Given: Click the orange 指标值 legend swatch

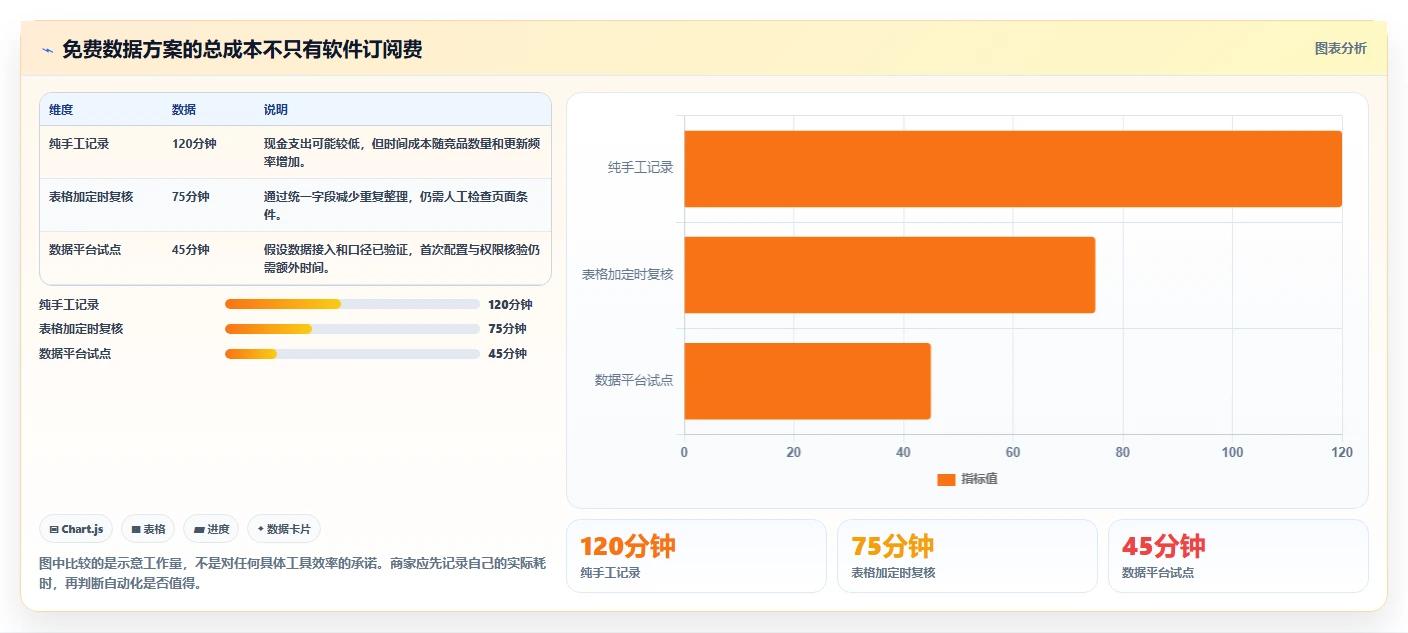Looking at the screenshot, I should pyautogui.click(x=946, y=479).
